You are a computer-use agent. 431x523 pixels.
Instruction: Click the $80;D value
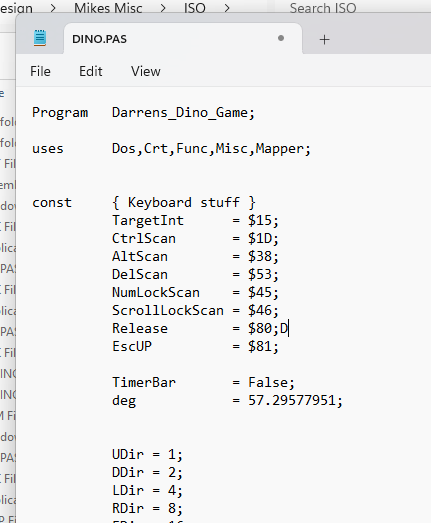pyautogui.click(x=268, y=329)
